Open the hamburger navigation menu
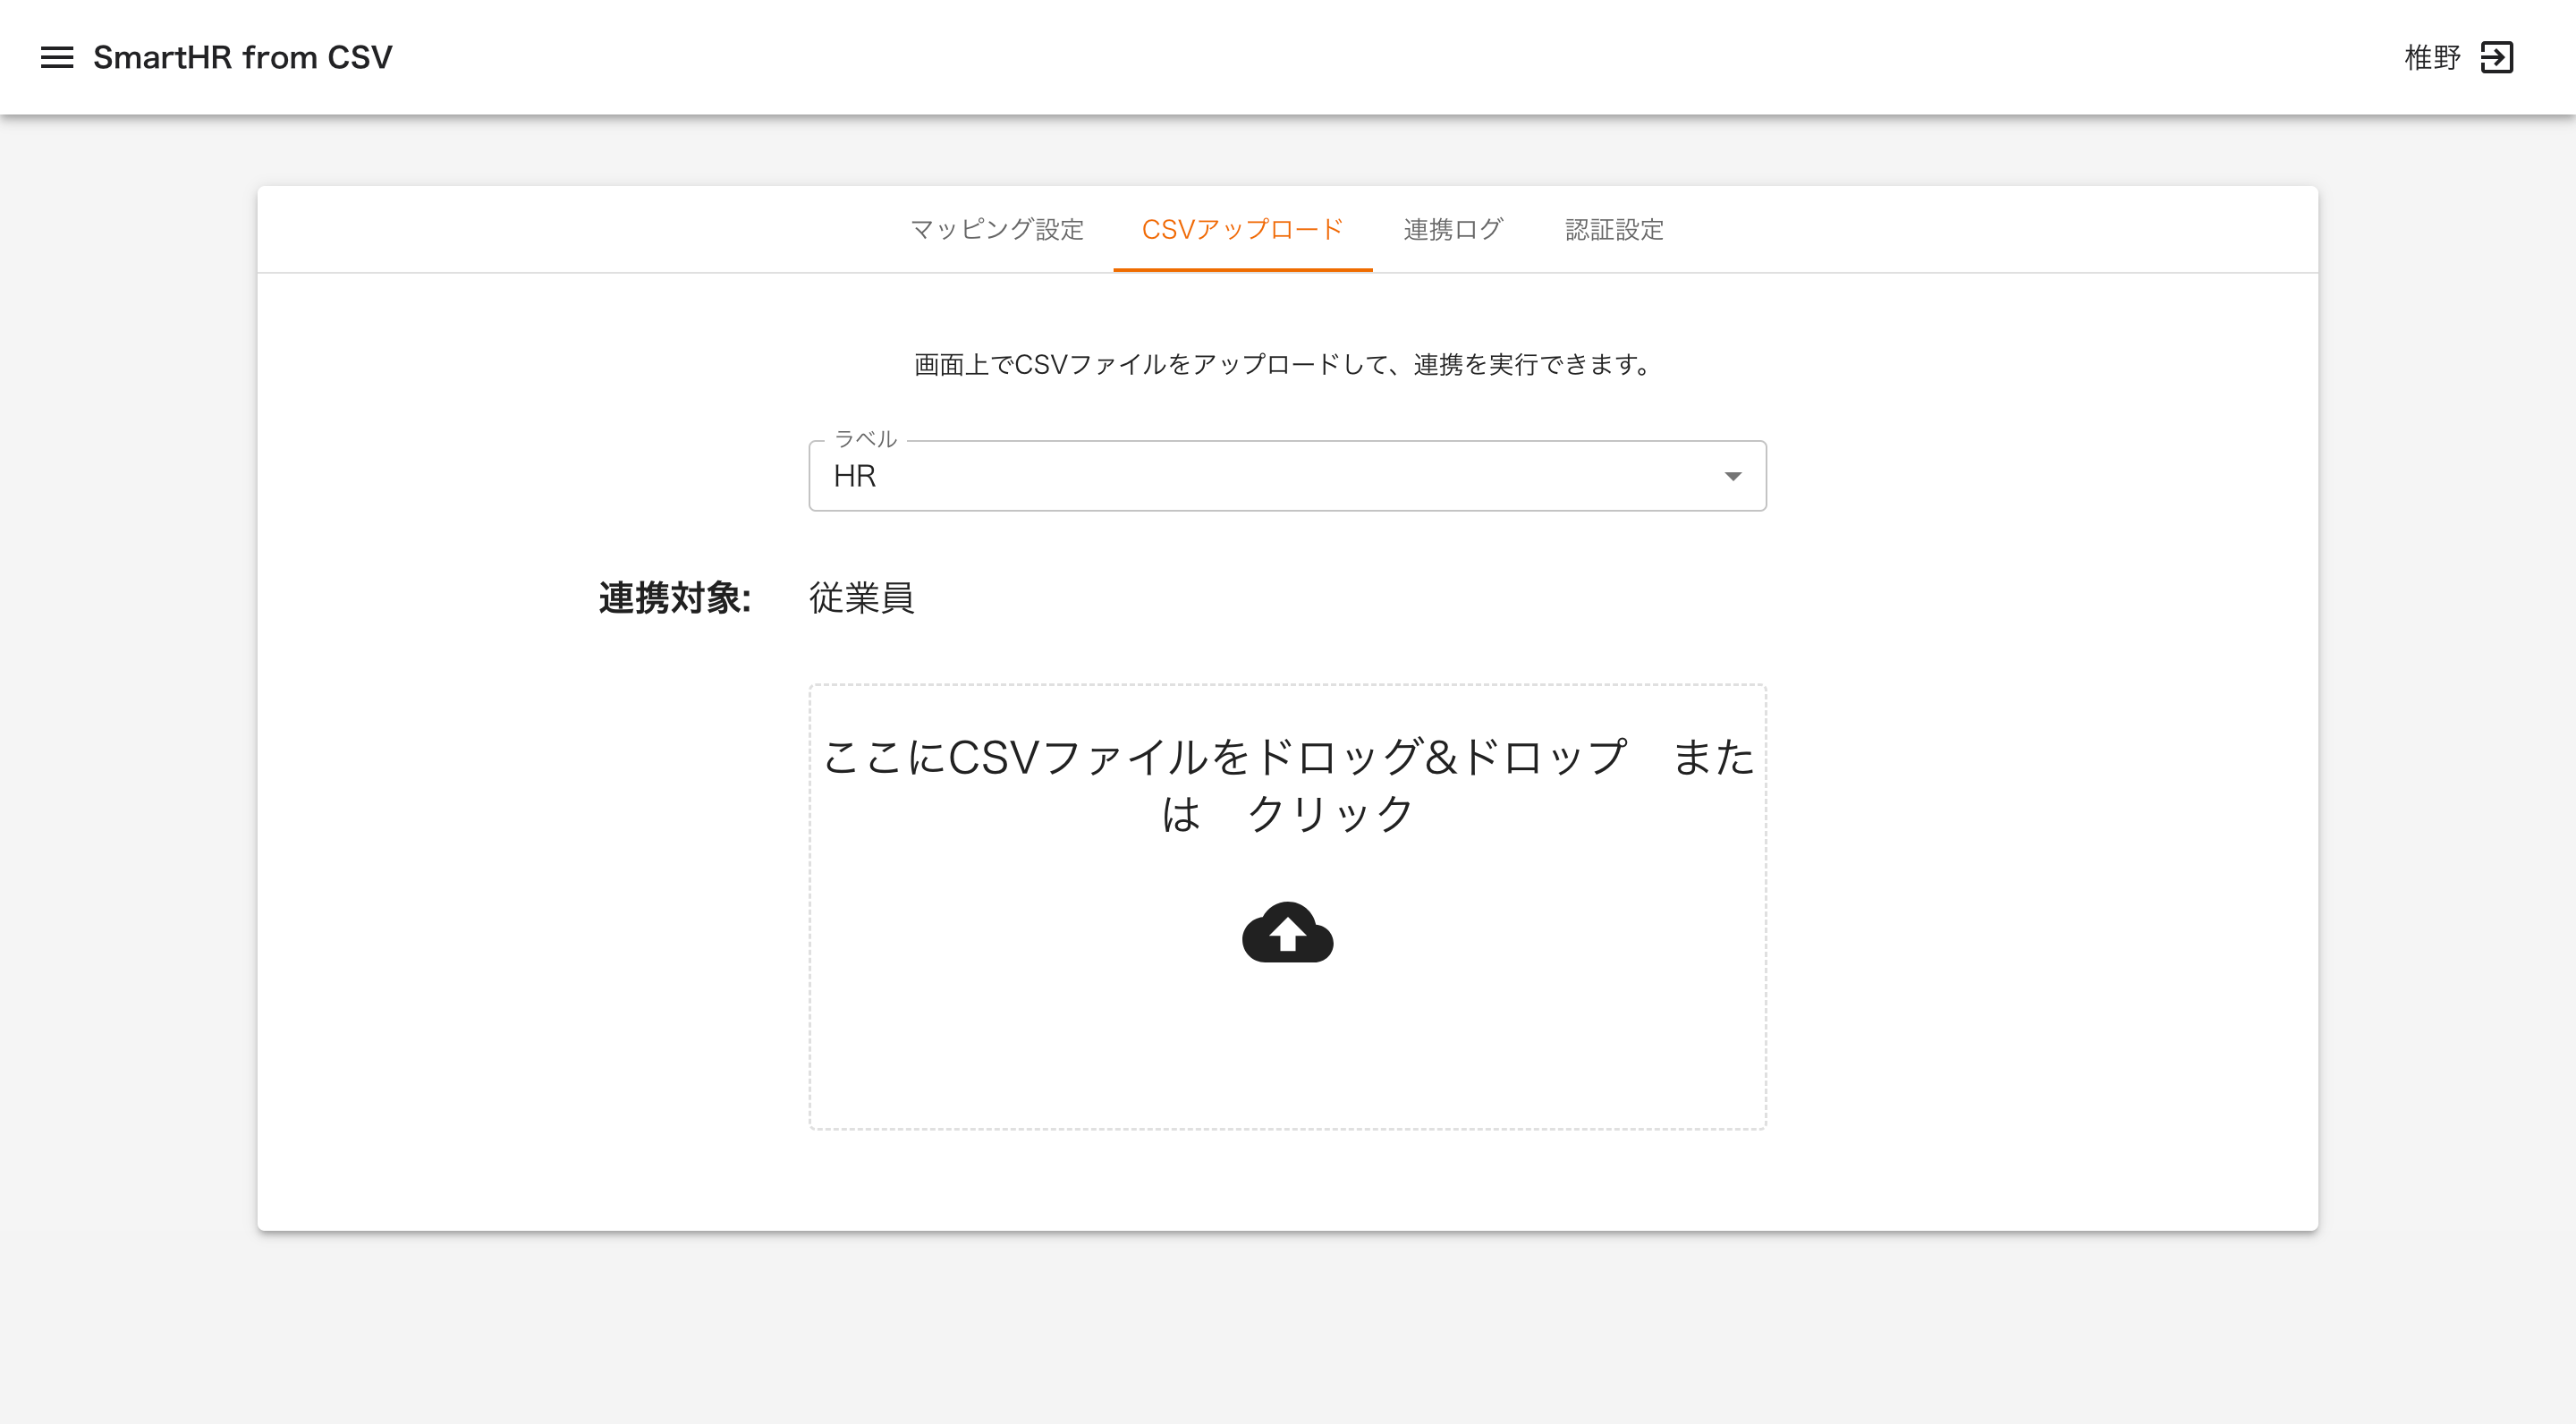 tap(57, 57)
